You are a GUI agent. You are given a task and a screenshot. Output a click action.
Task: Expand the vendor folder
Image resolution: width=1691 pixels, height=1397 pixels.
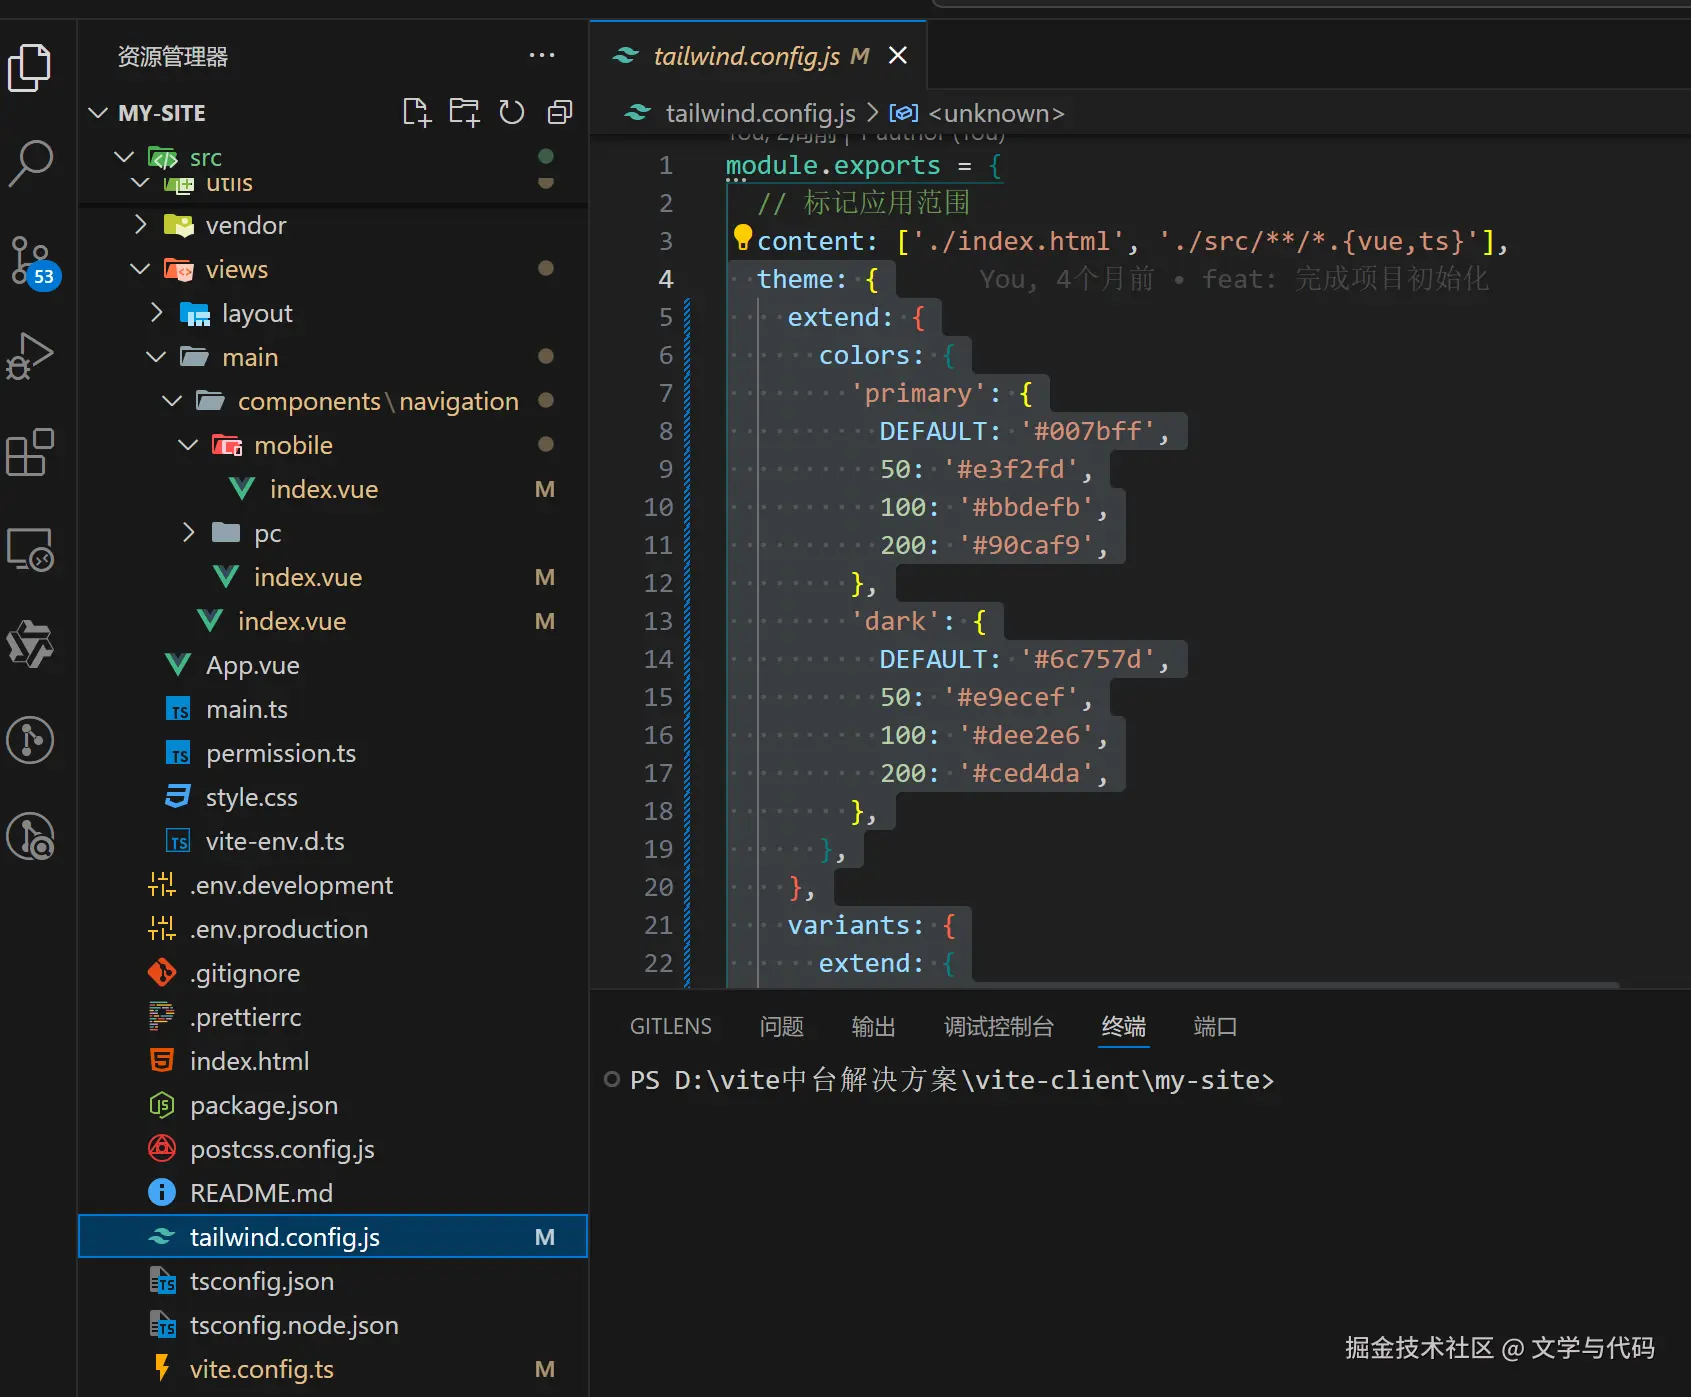click(x=141, y=225)
